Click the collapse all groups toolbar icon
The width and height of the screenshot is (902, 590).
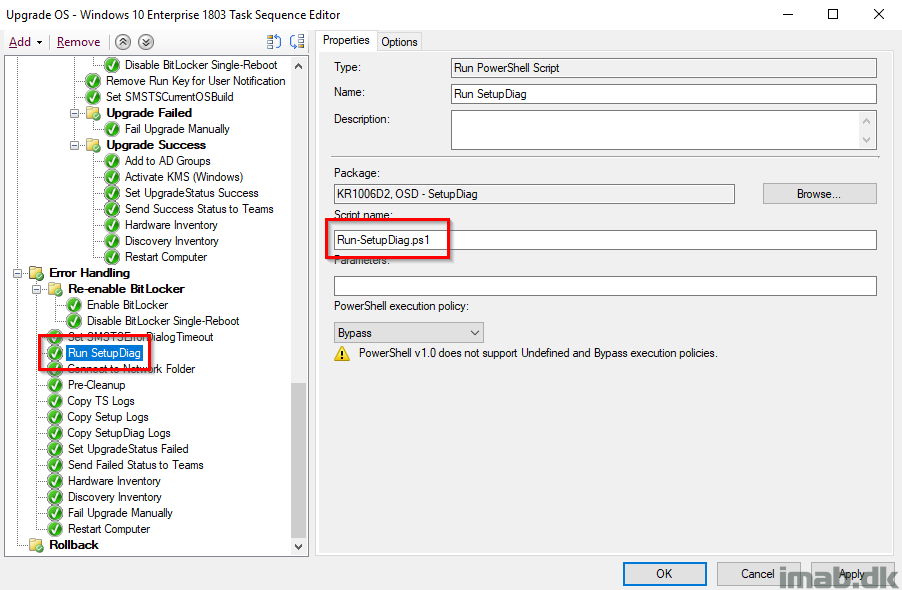point(297,42)
